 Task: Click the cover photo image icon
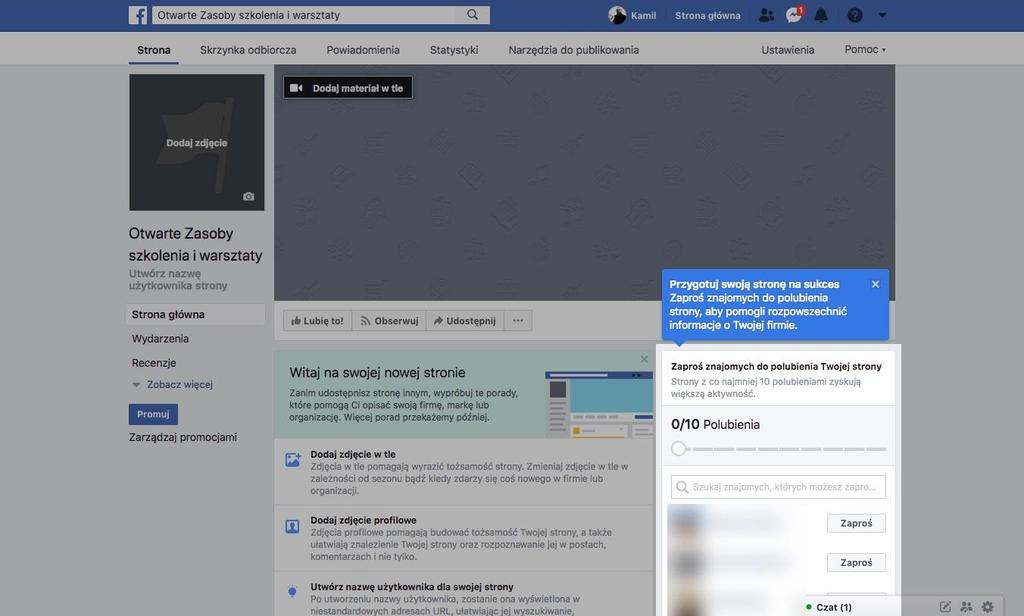[x=293, y=459]
